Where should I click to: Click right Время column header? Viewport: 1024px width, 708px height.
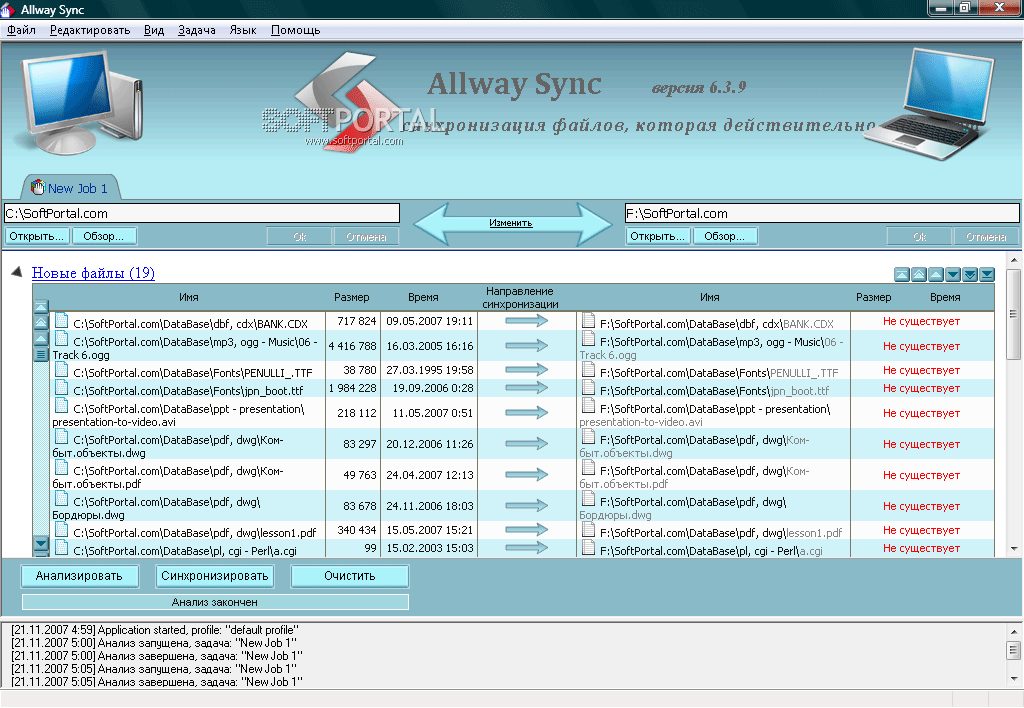click(x=945, y=298)
